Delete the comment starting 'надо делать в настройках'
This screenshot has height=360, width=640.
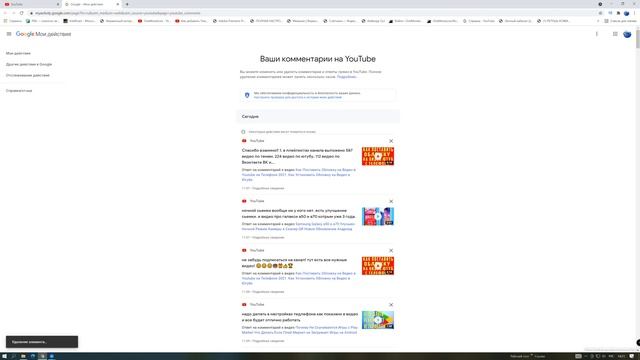pyautogui.click(x=391, y=305)
